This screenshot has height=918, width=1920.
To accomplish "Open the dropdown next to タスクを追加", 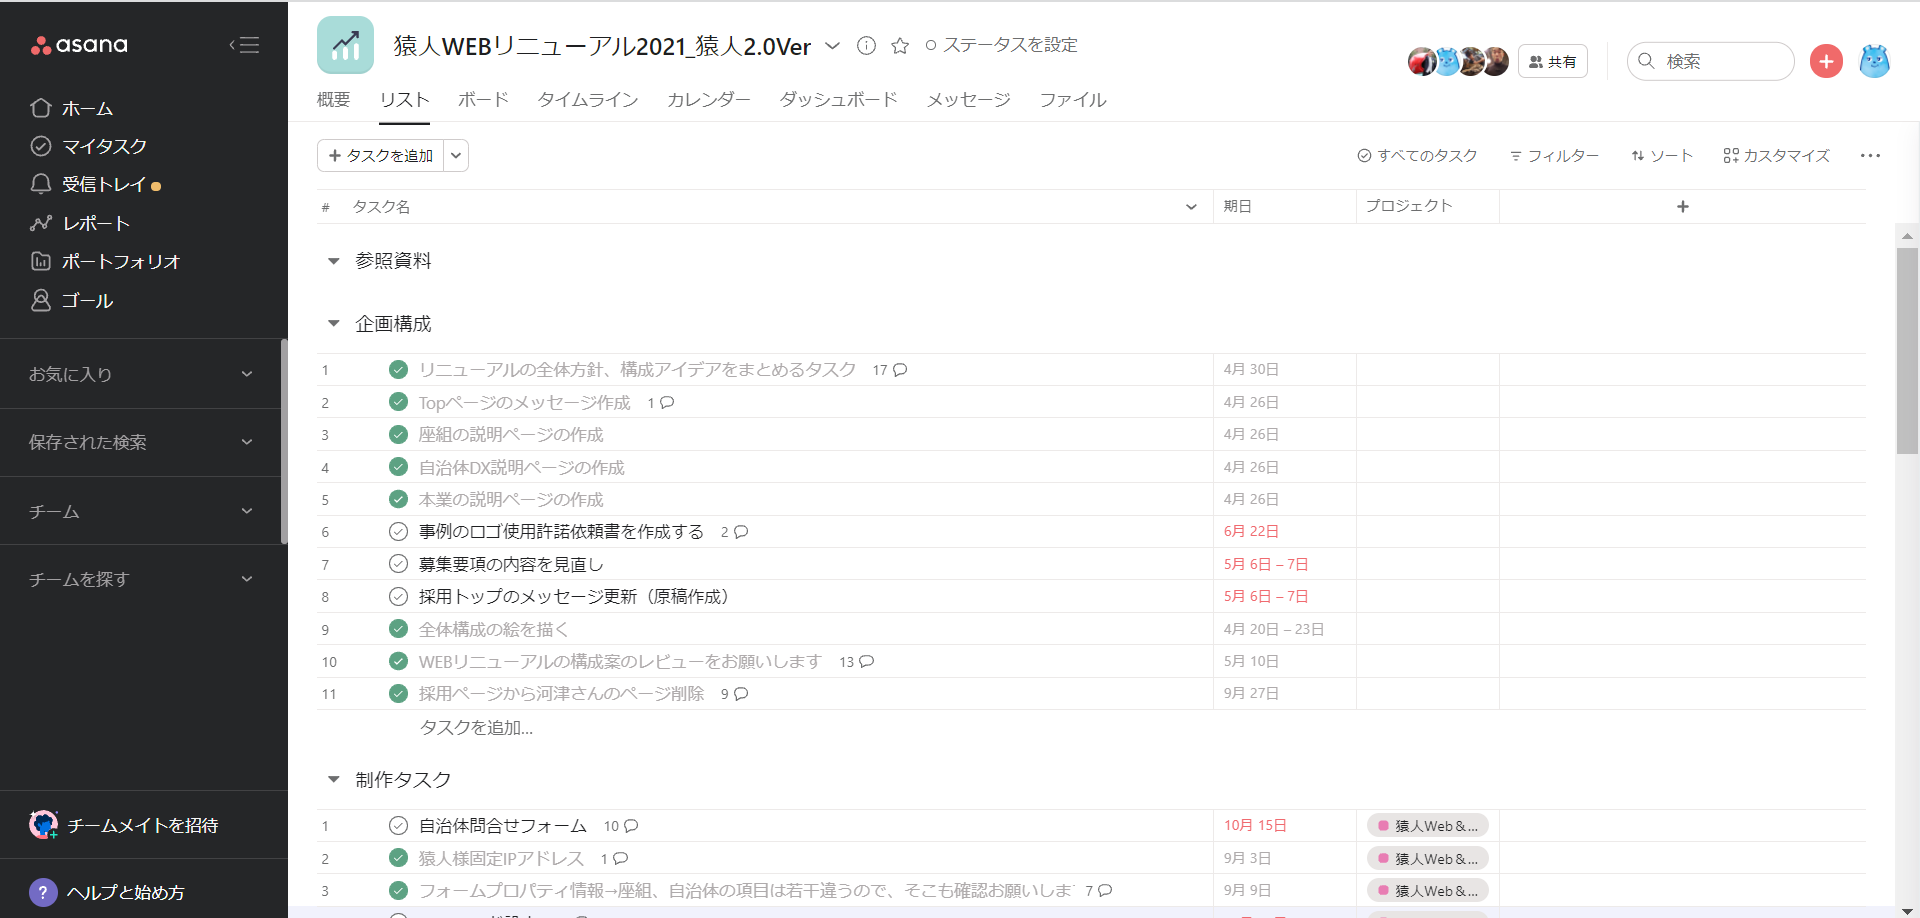I will (456, 156).
